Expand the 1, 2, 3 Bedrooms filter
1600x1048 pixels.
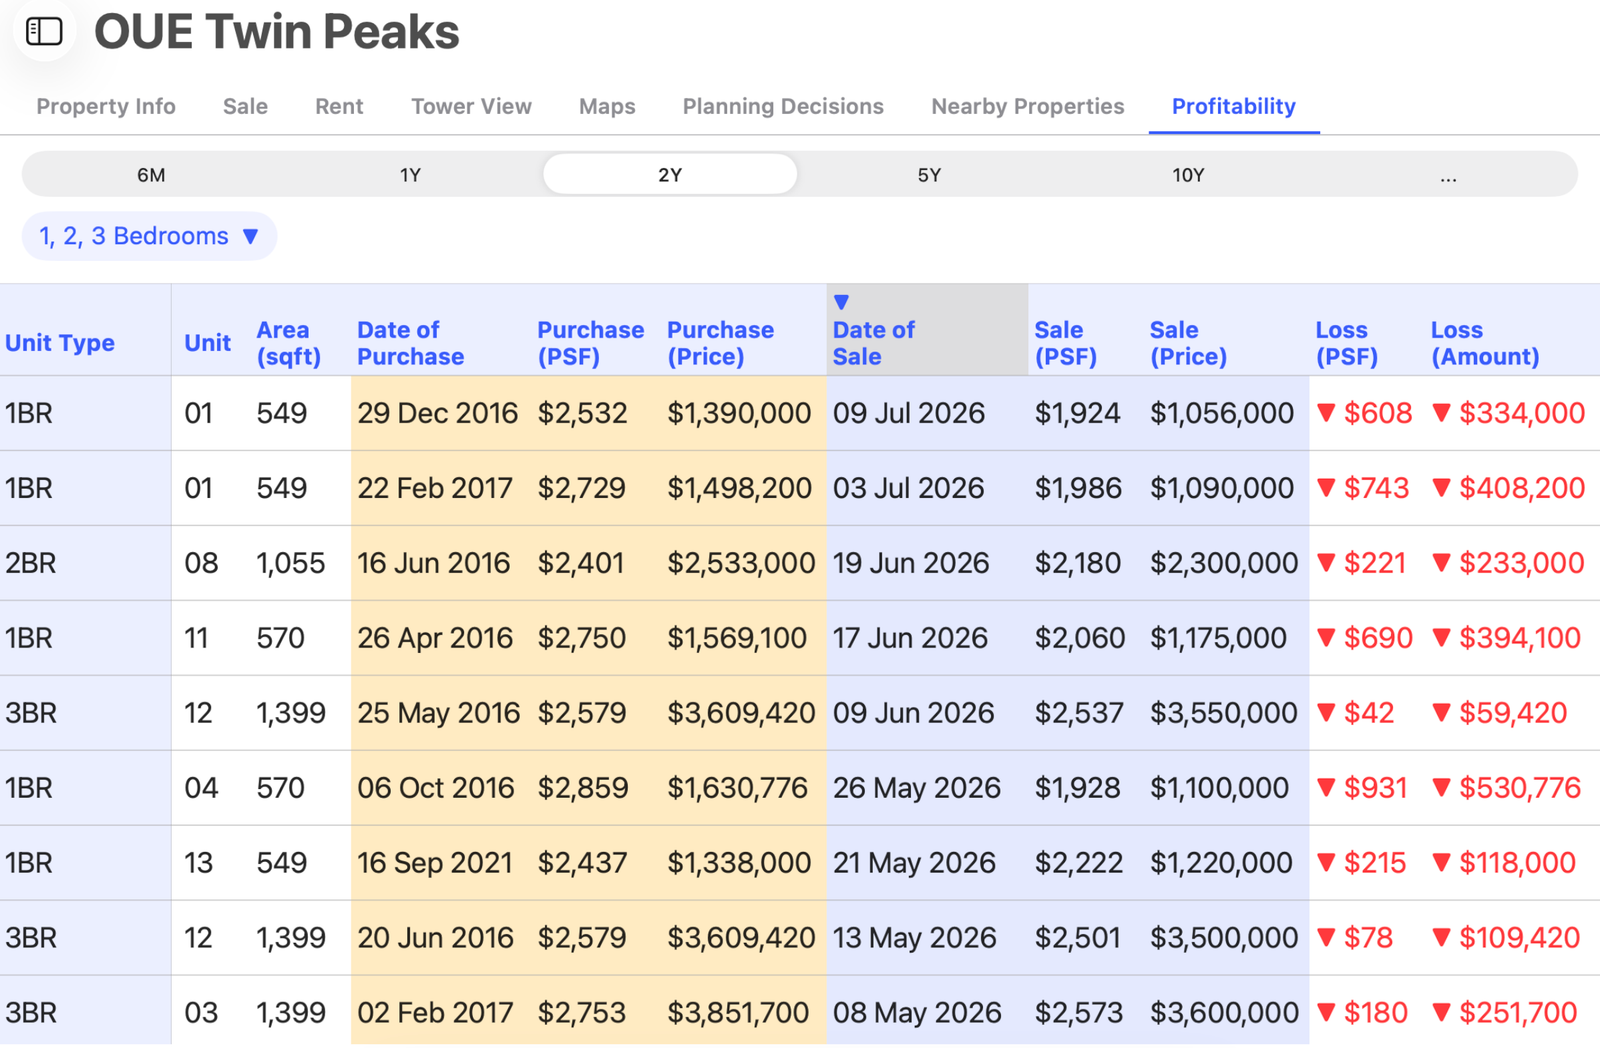point(149,236)
